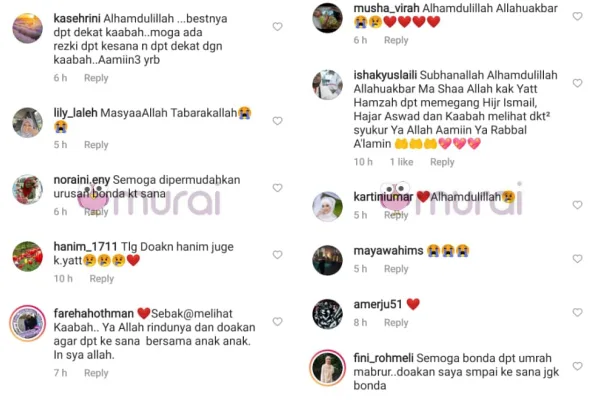Open the farehahothman username profile link

click(x=93, y=313)
